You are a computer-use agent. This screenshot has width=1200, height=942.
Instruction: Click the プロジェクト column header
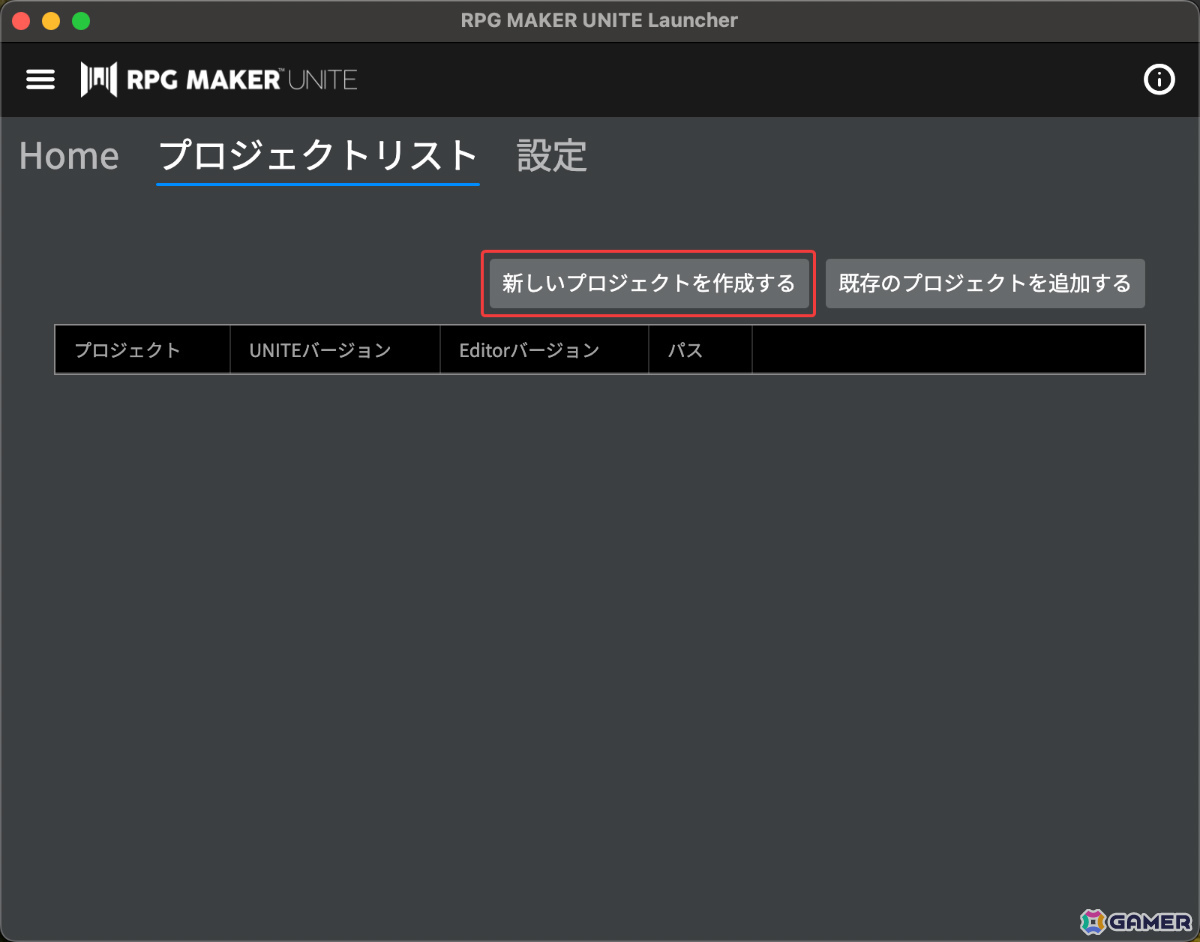[x=143, y=350]
